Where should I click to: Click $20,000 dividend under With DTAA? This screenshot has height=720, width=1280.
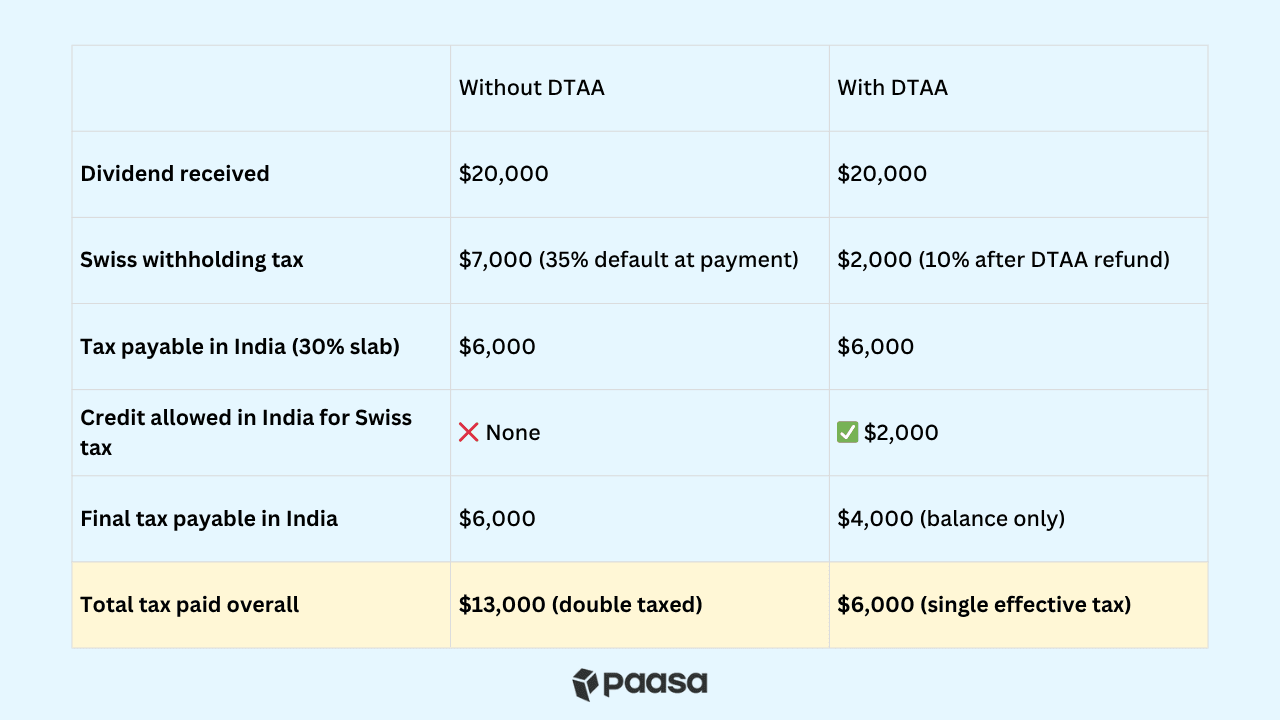[882, 174]
